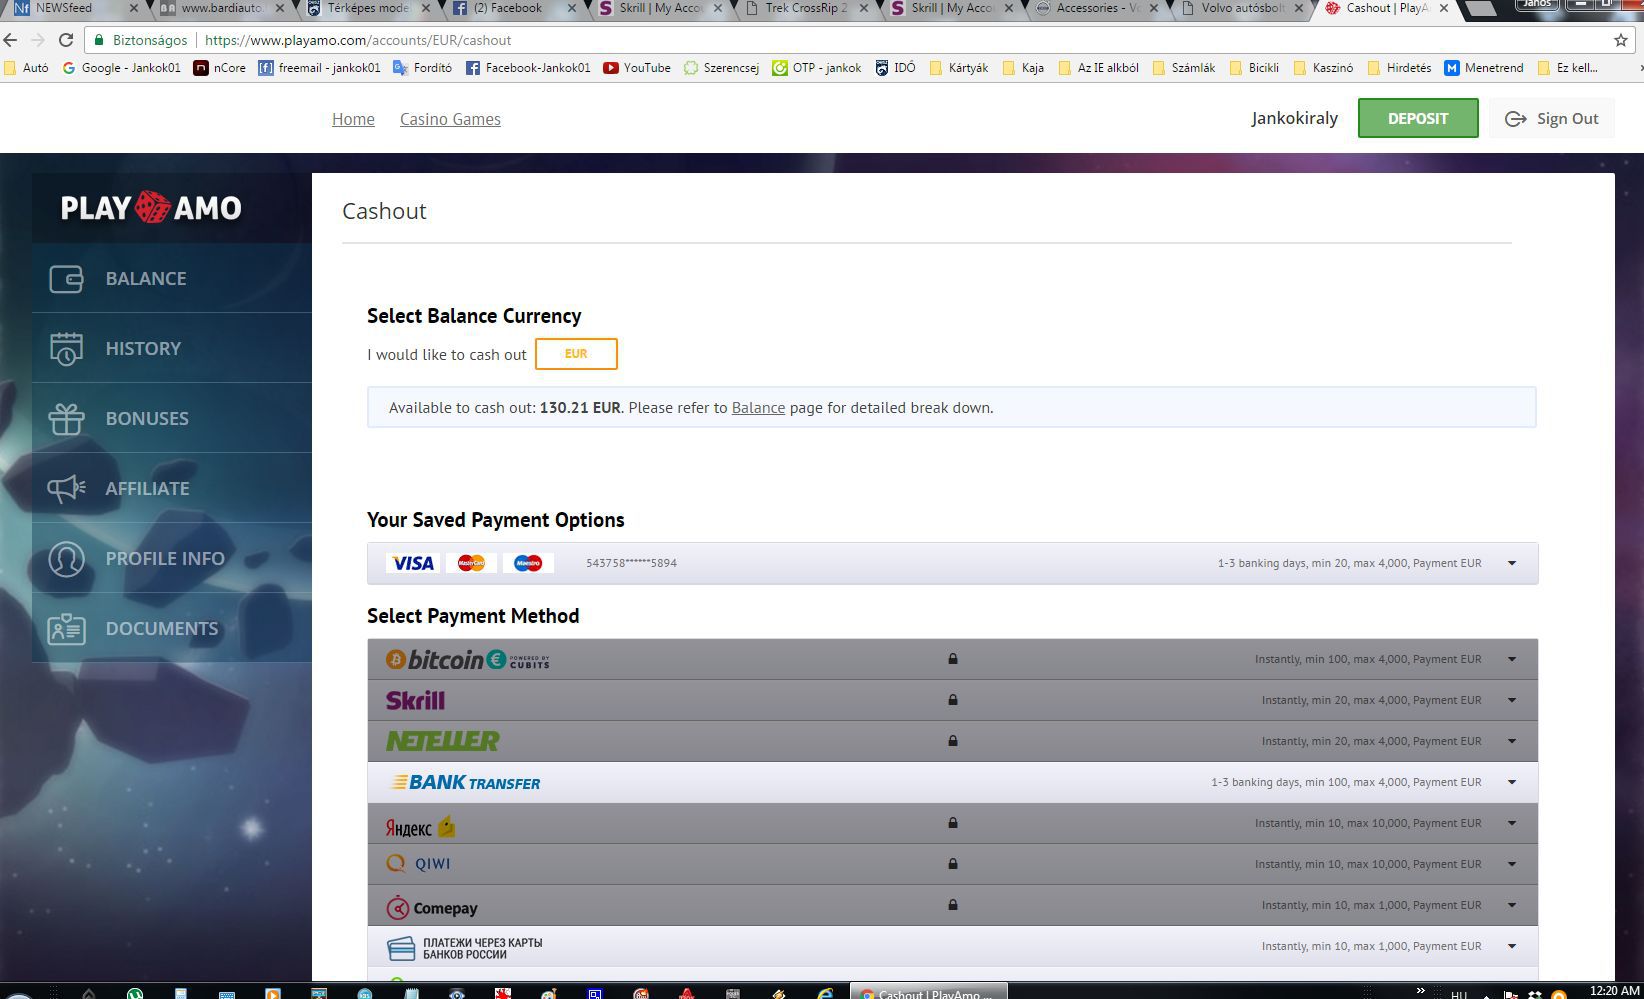Expand the Russian bank cards method arrow
The height and width of the screenshot is (999, 1644).
pos(1512,946)
